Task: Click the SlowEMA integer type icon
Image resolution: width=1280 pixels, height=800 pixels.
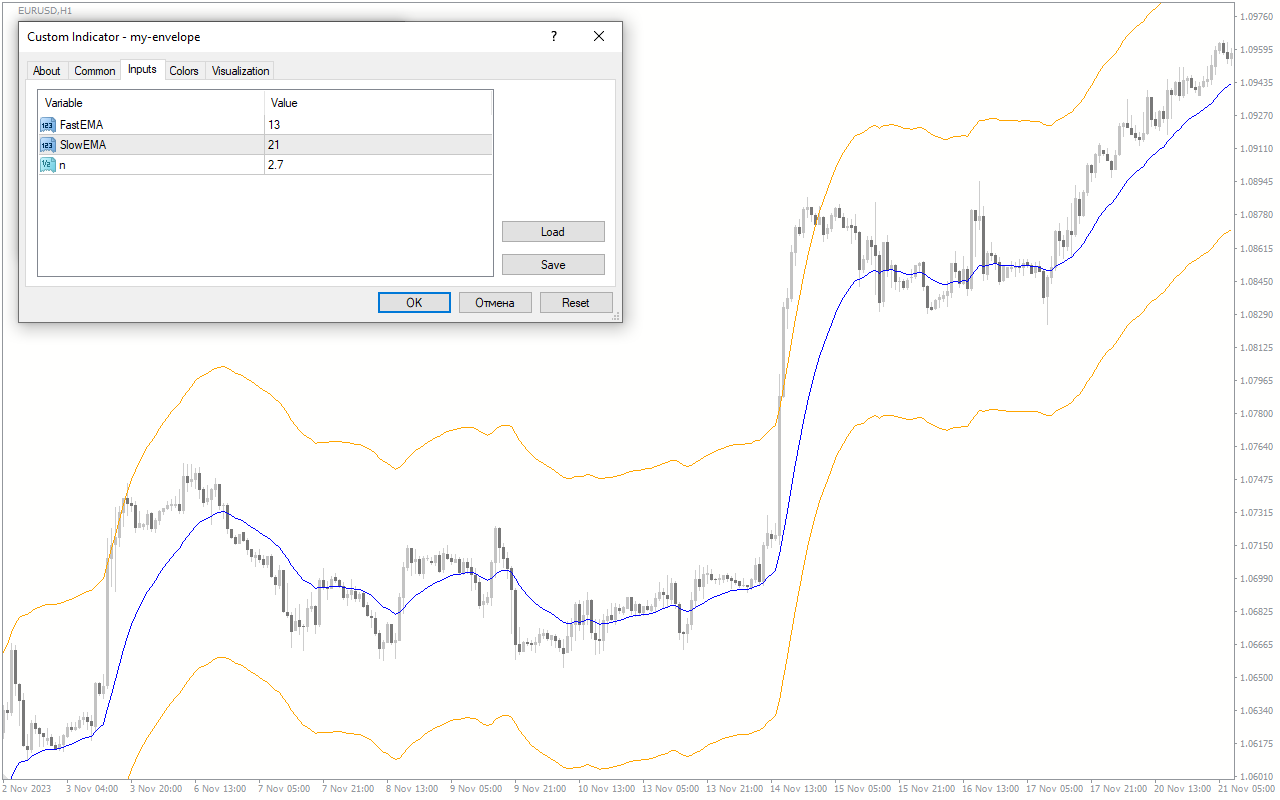Action: 47,145
